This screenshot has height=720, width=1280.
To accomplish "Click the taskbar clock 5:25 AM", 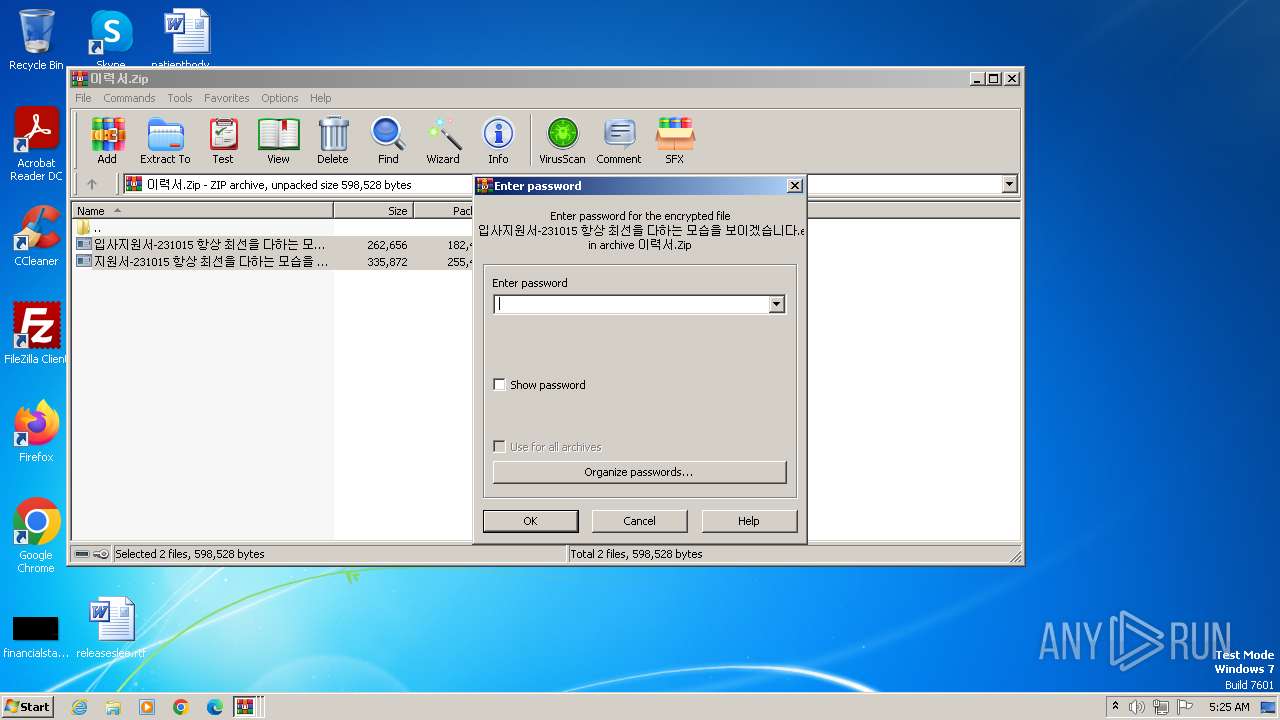I will (1229, 707).
